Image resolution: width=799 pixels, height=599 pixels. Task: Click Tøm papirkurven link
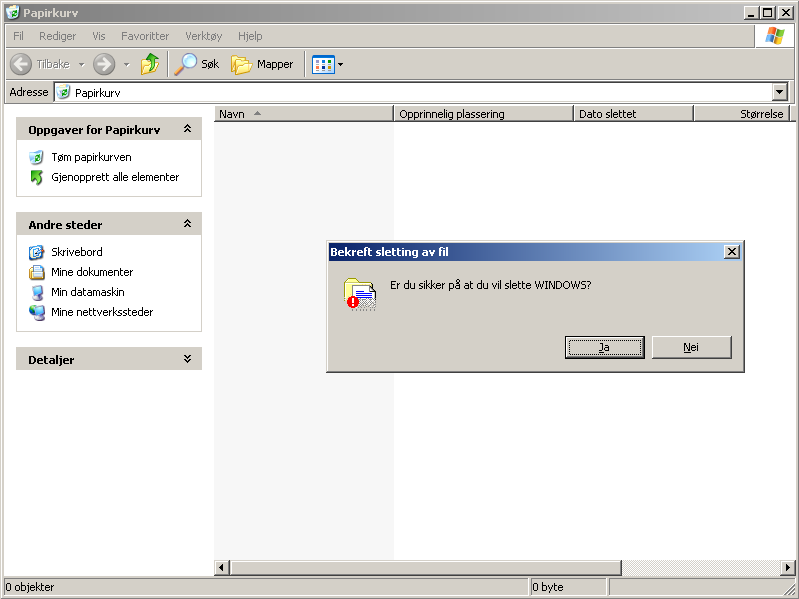[91, 157]
